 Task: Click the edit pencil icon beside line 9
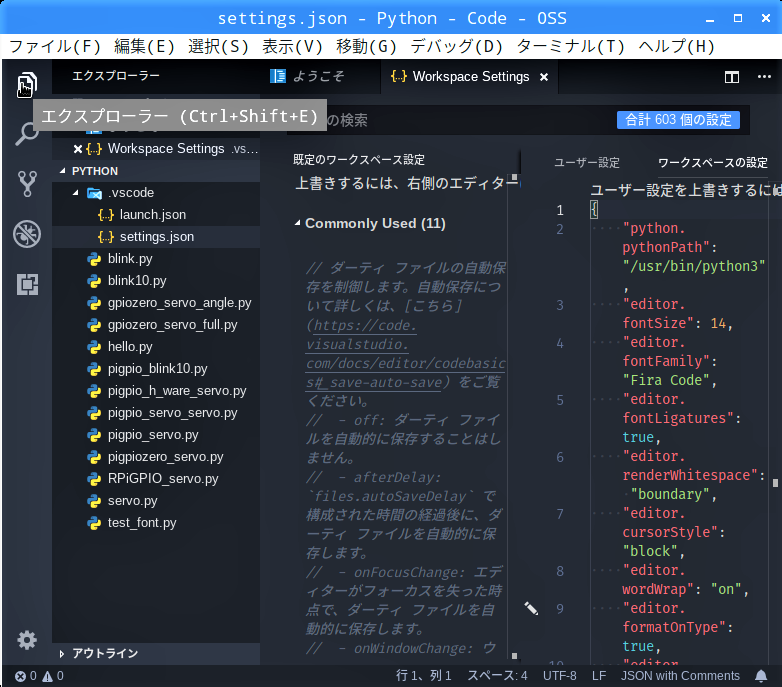531,608
